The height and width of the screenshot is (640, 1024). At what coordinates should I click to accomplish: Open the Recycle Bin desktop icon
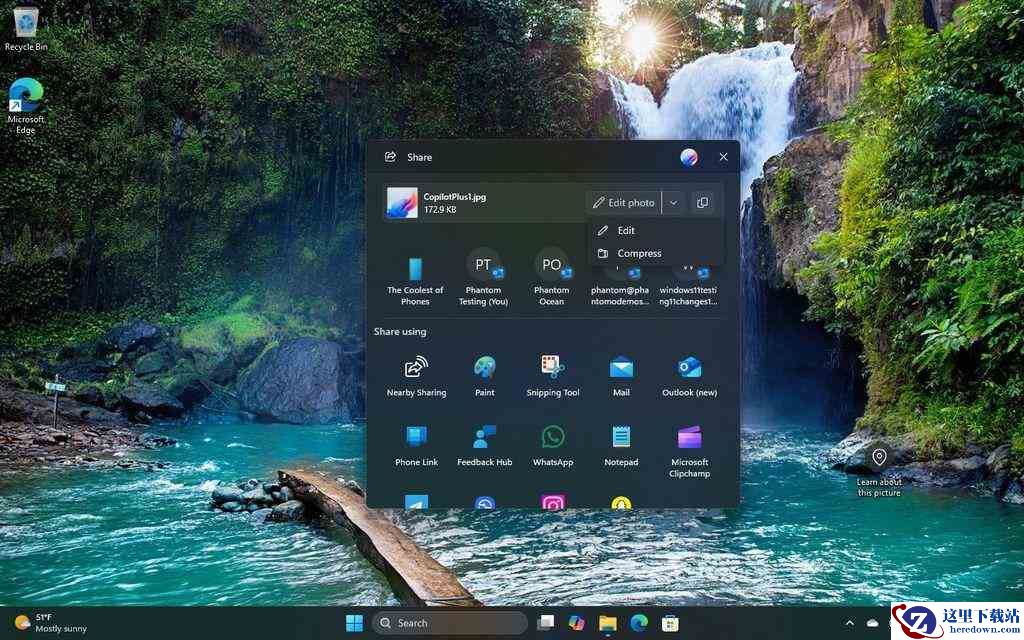click(x=26, y=29)
